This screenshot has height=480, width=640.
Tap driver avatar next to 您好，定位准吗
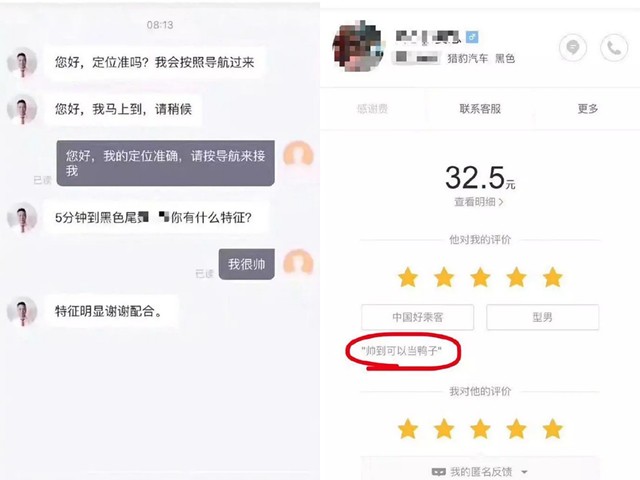click(x=22, y=62)
